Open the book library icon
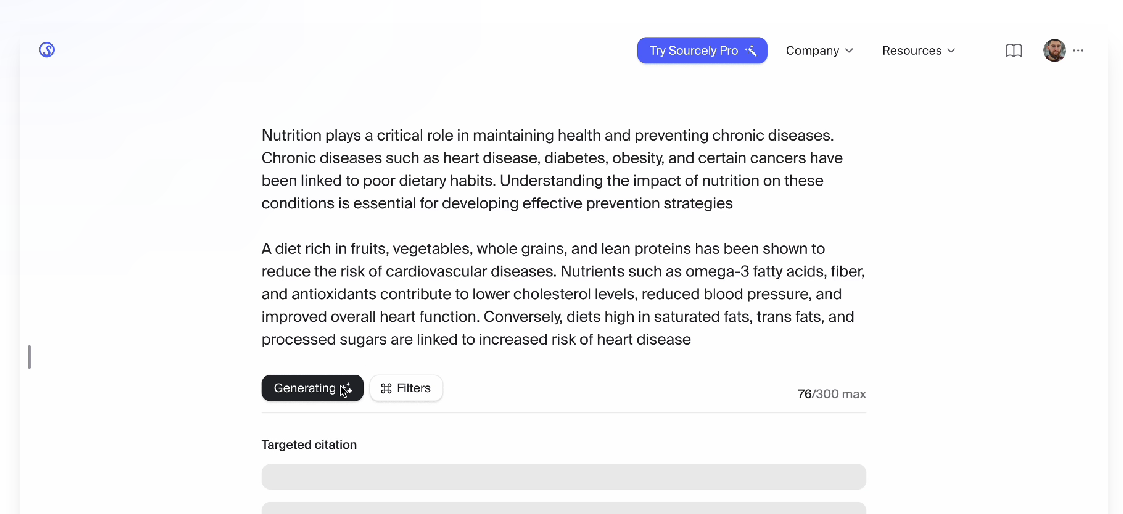Screen dimensions: 1123x514 tap(1013, 51)
